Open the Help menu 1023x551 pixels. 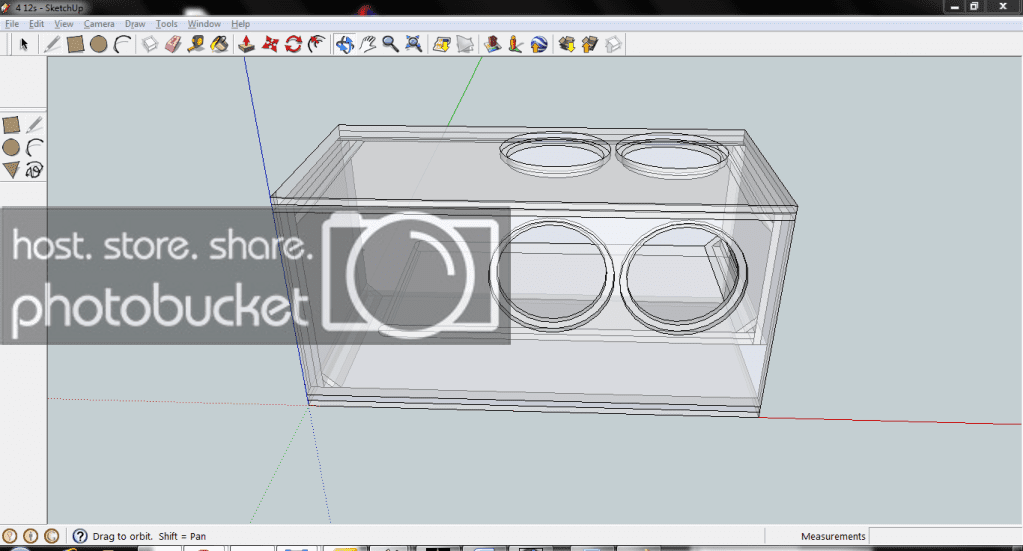241,23
